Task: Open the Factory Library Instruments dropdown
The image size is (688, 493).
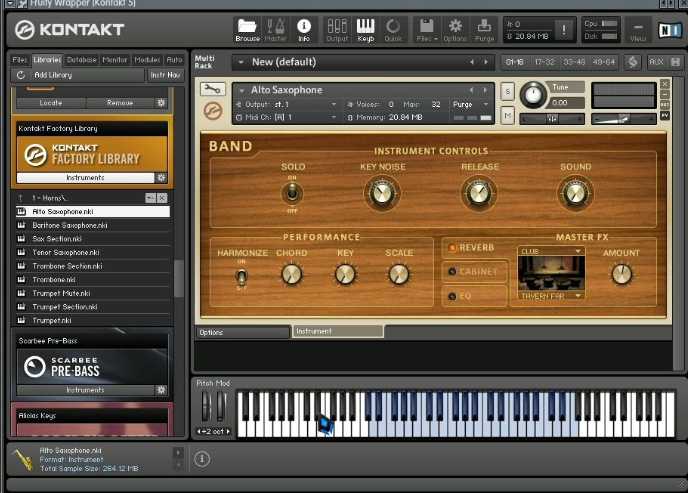Action: [86, 178]
